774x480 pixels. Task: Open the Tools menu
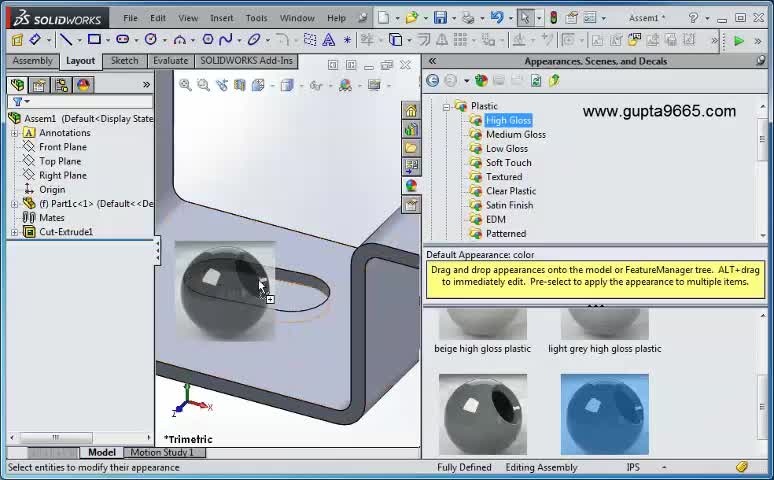tap(257, 18)
